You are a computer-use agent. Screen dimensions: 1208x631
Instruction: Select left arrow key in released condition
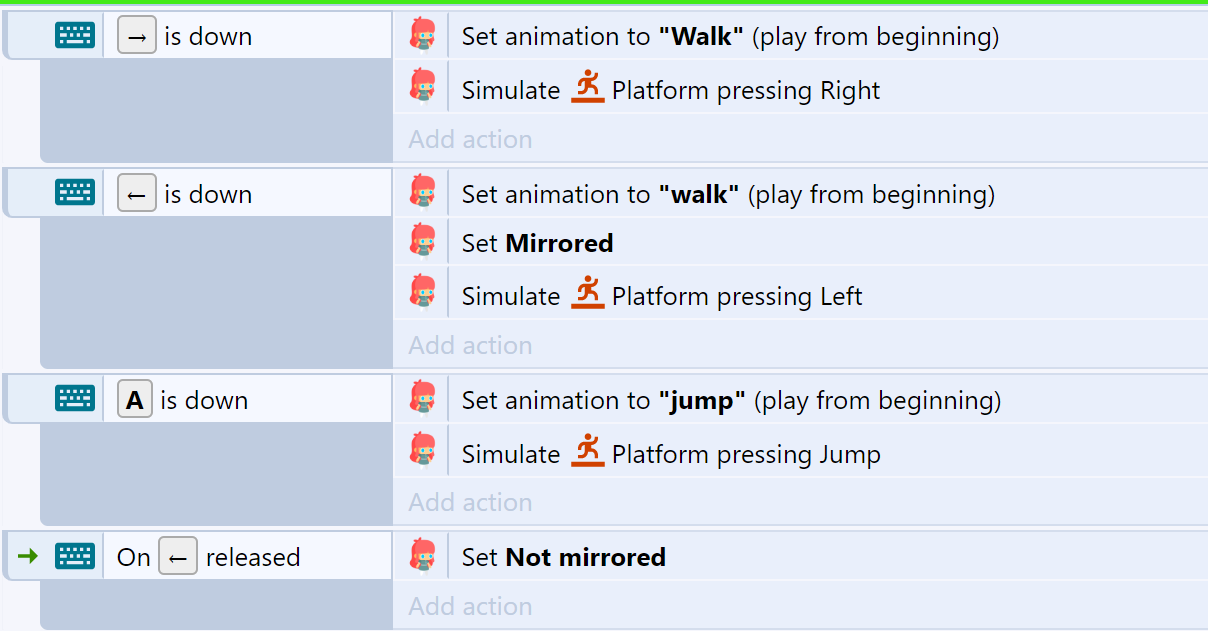(178, 556)
